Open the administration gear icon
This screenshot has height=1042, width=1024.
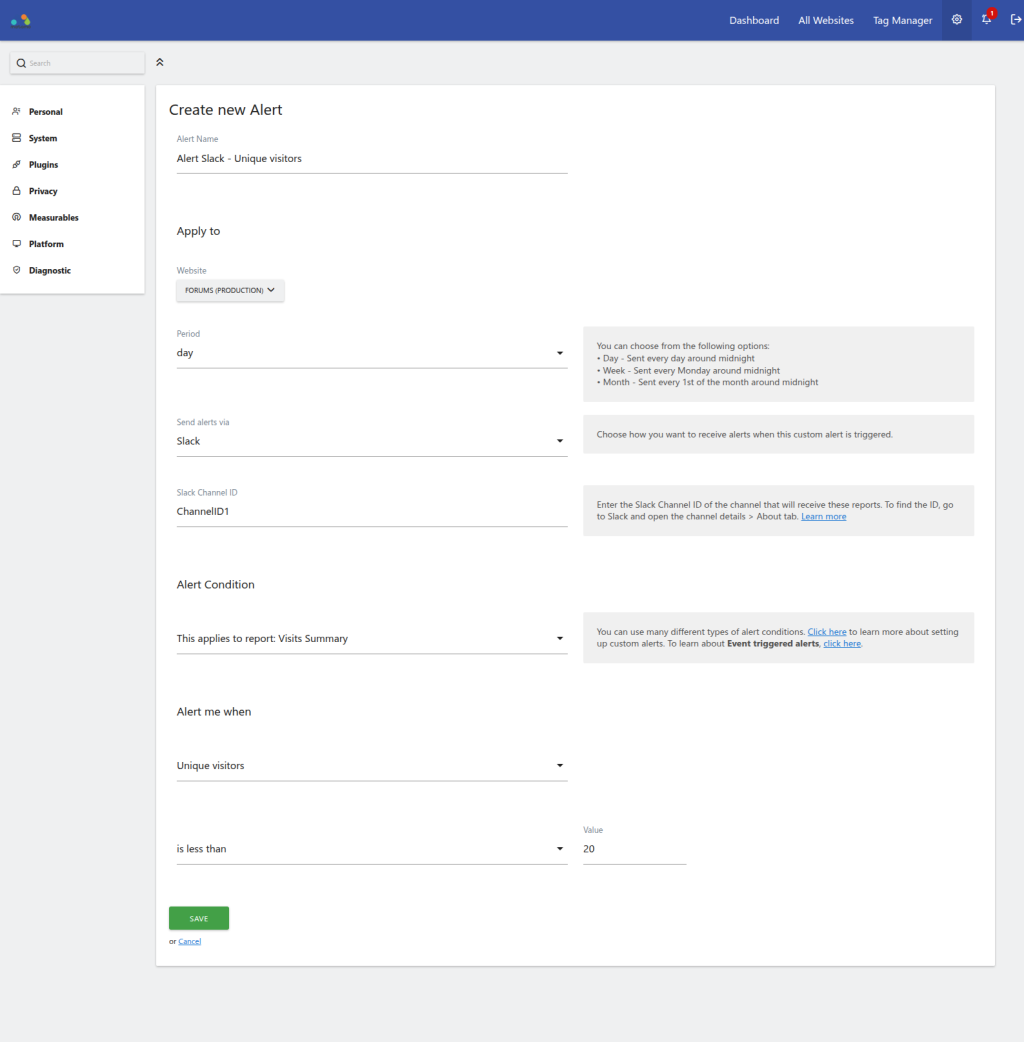(x=956, y=20)
